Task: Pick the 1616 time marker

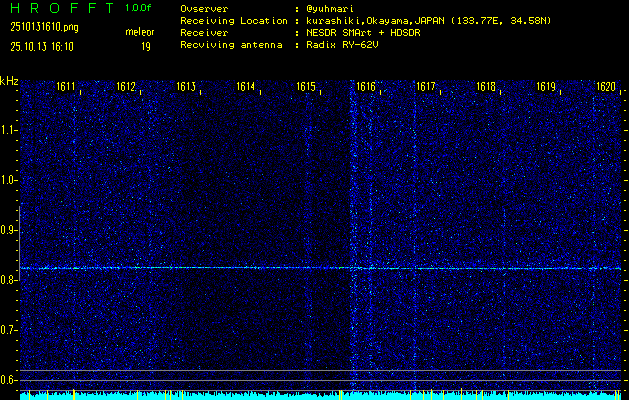Action: (366, 87)
